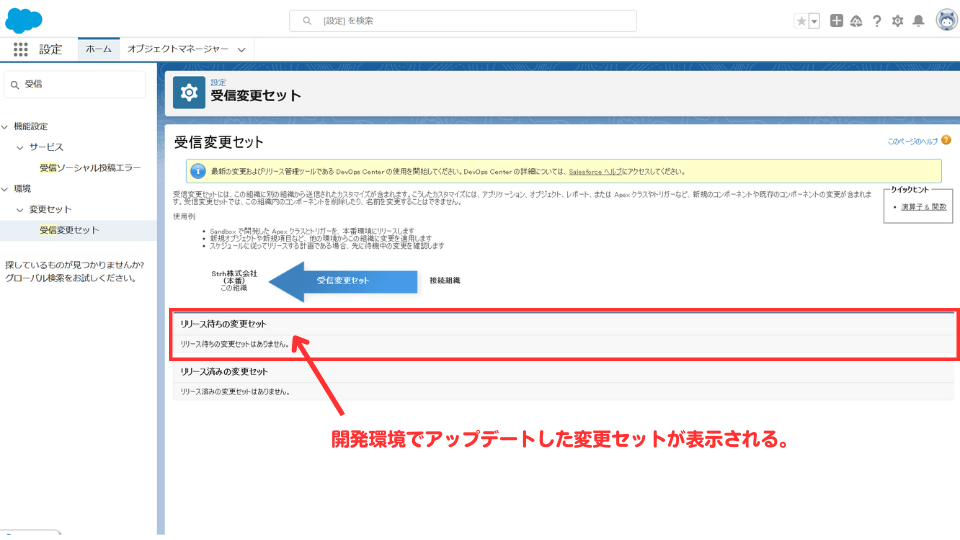Open the notifications bell
960x540 pixels.
pyautogui.click(x=918, y=21)
